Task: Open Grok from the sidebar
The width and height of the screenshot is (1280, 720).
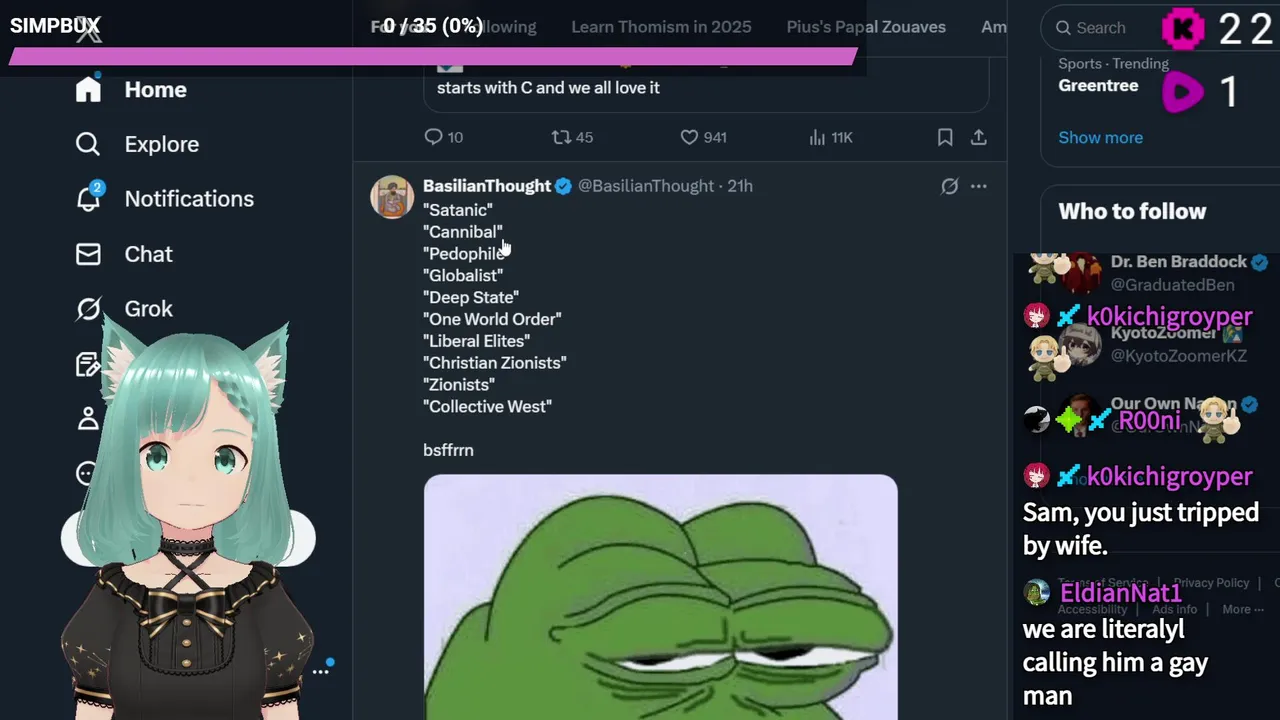Action: pyautogui.click(x=124, y=309)
